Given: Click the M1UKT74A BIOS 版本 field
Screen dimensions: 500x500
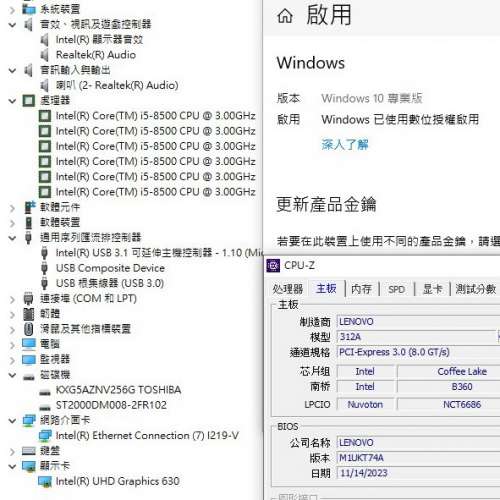Looking at the screenshot, I should 418,458.
